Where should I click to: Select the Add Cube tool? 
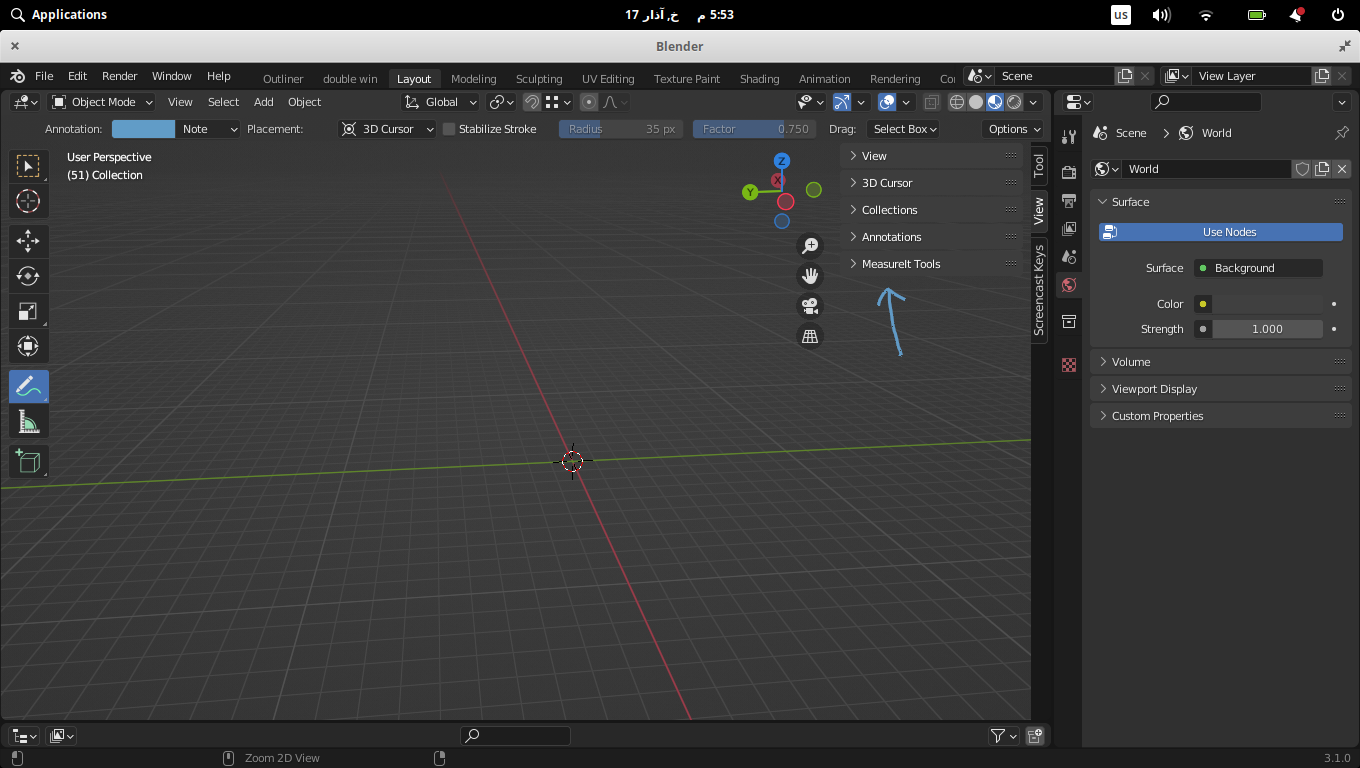(28, 461)
